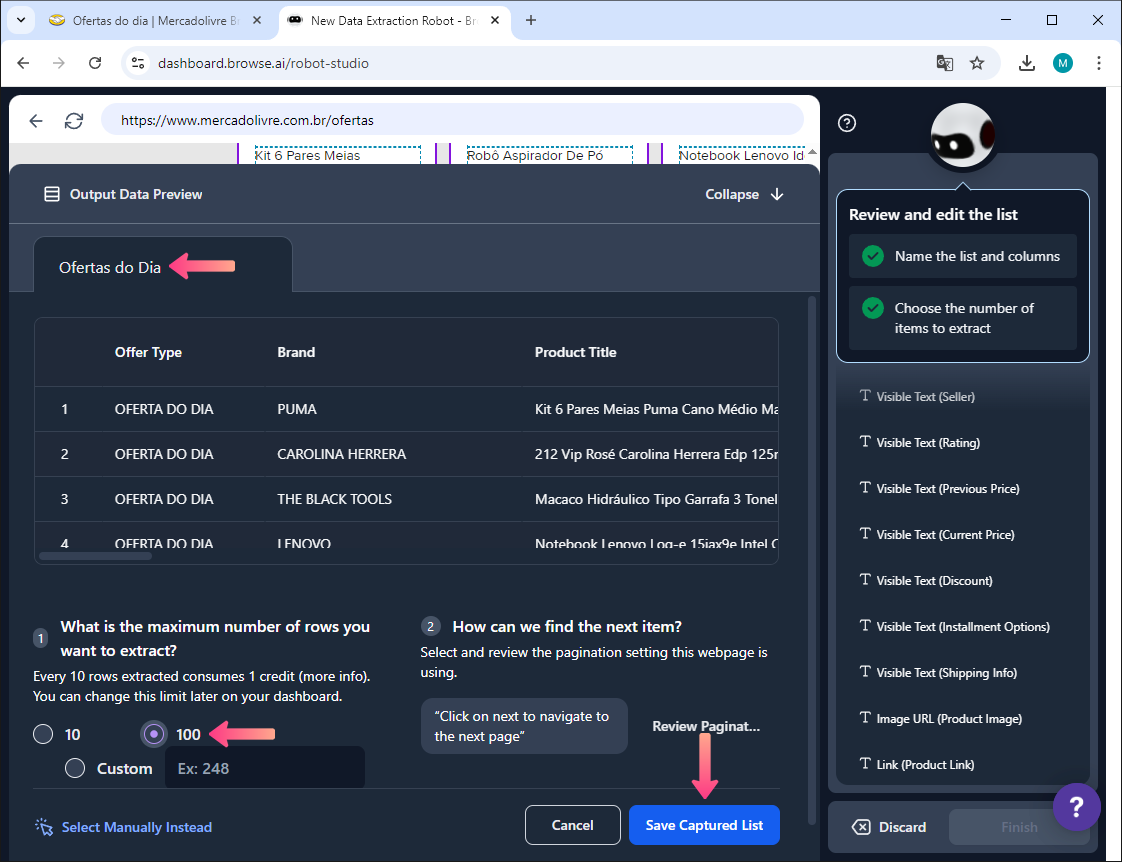The width and height of the screenshot is (1122, 862).
Task: Click the Chrome forward arrow button
Action: pos(59,63)
